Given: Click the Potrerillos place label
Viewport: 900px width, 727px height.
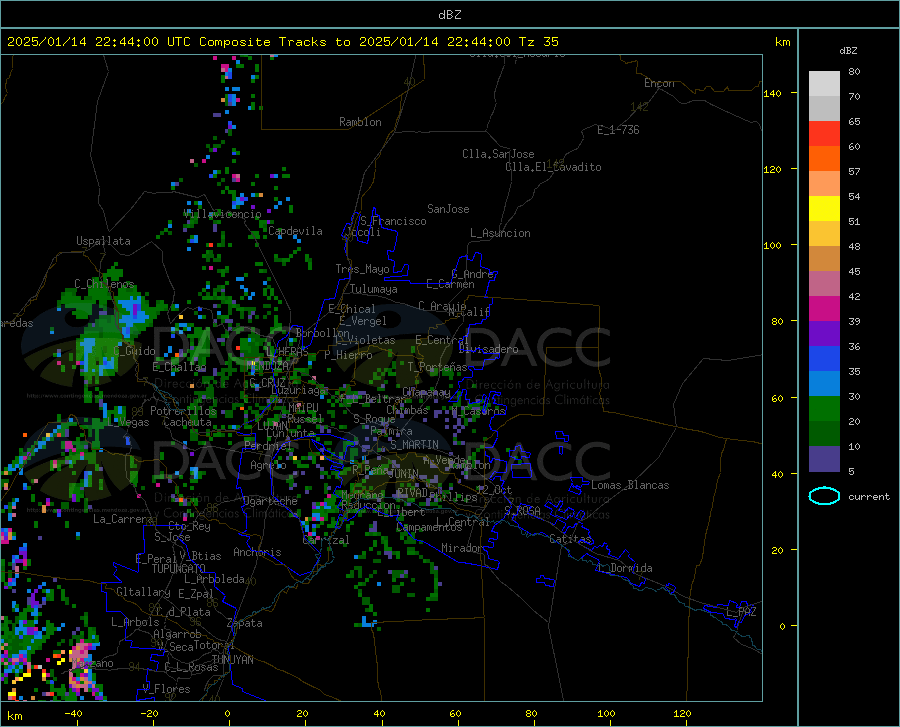Looking at the screenshot, I should pyautogui.click(x=184, y=411).
